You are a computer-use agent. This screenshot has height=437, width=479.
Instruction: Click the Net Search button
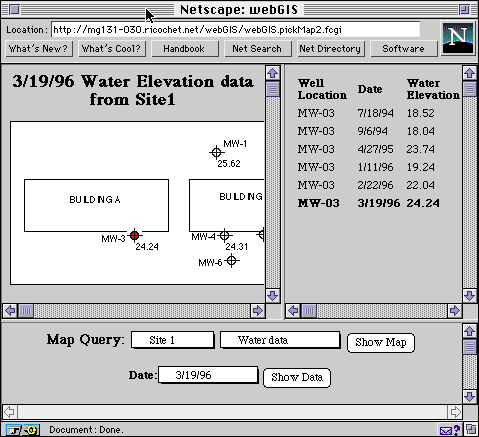(x=258, y=49)
